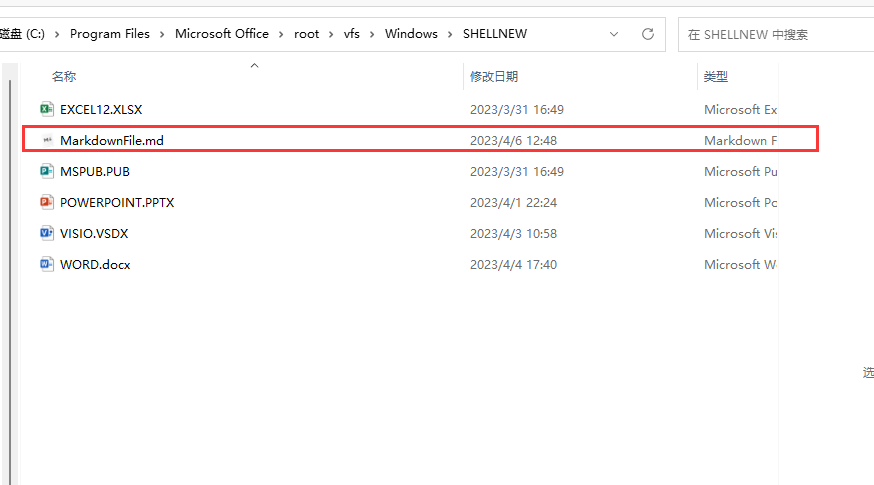Sort by the 类型 column header
The height and width of the screenshot is (485, 874).
point(716,76)
